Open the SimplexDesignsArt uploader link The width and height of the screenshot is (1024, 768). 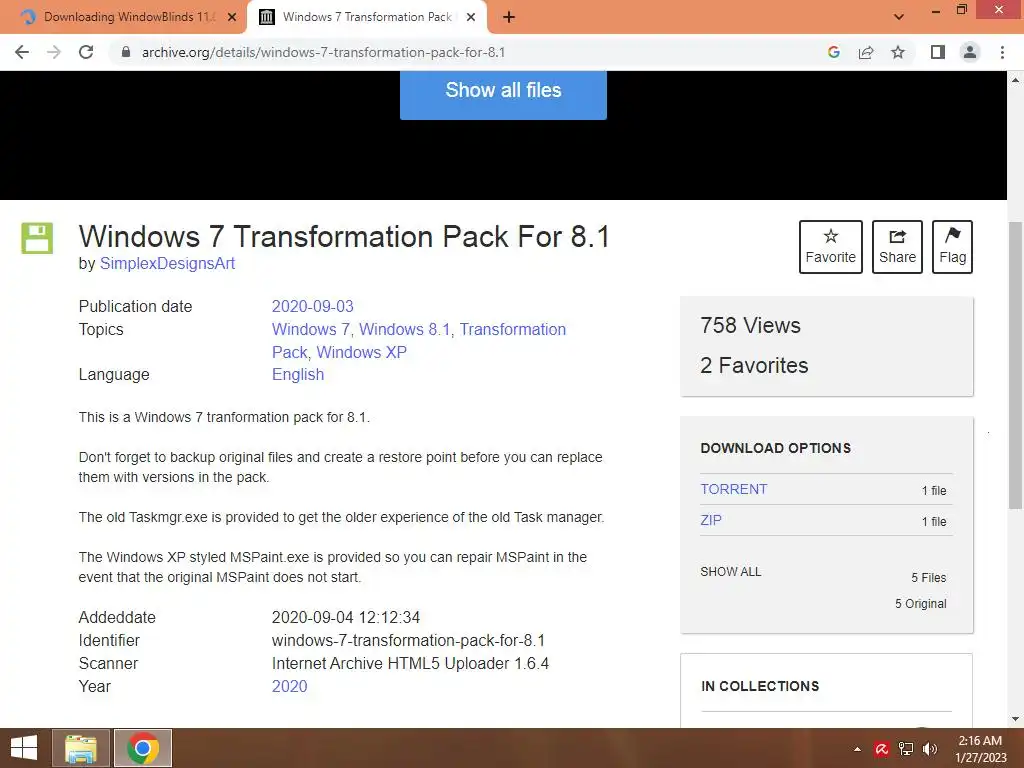tap(167, 263)
